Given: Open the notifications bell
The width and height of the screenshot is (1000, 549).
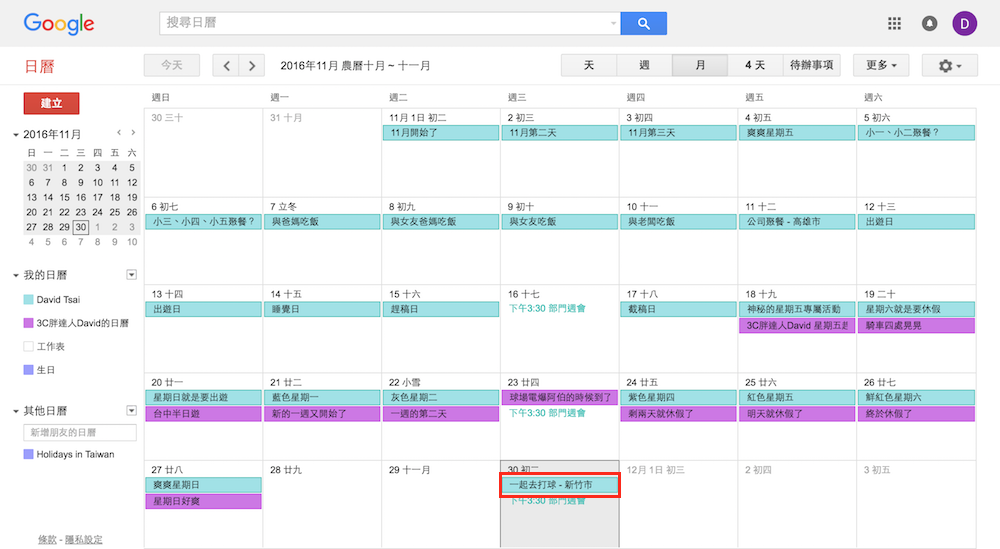Looking at the screenshot, I should coord(929,23).
